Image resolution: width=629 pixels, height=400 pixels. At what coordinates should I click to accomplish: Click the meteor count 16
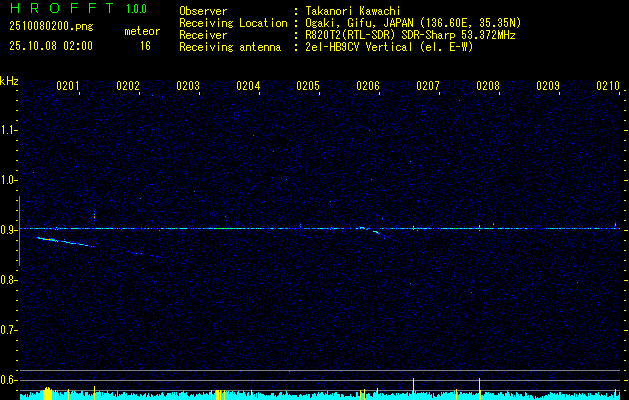tap(145, 46)
